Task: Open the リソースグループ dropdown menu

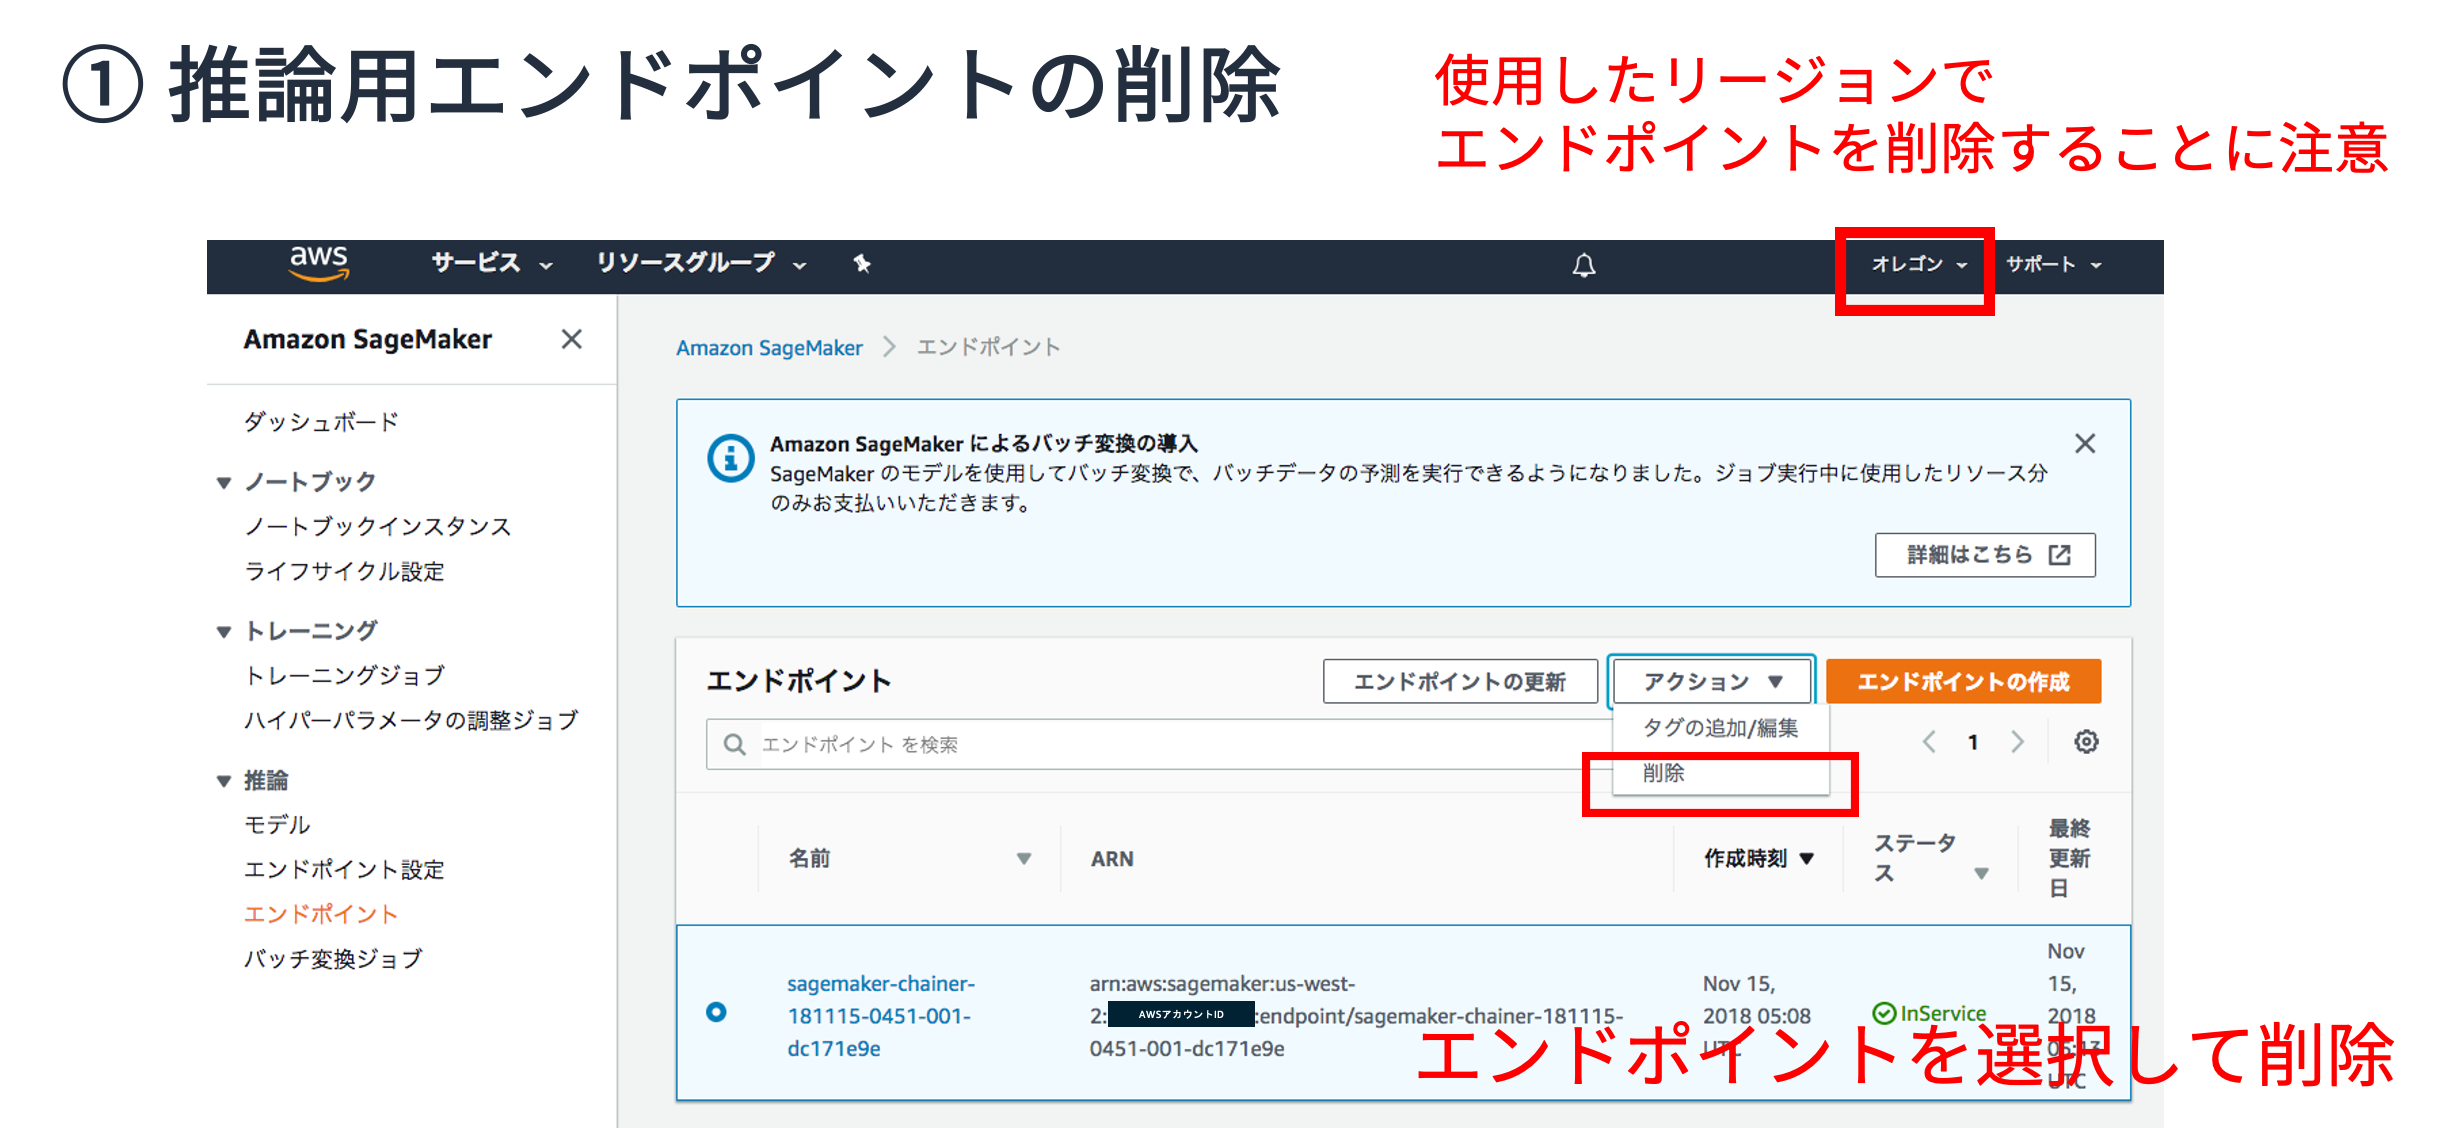Action: click(701, 264)
